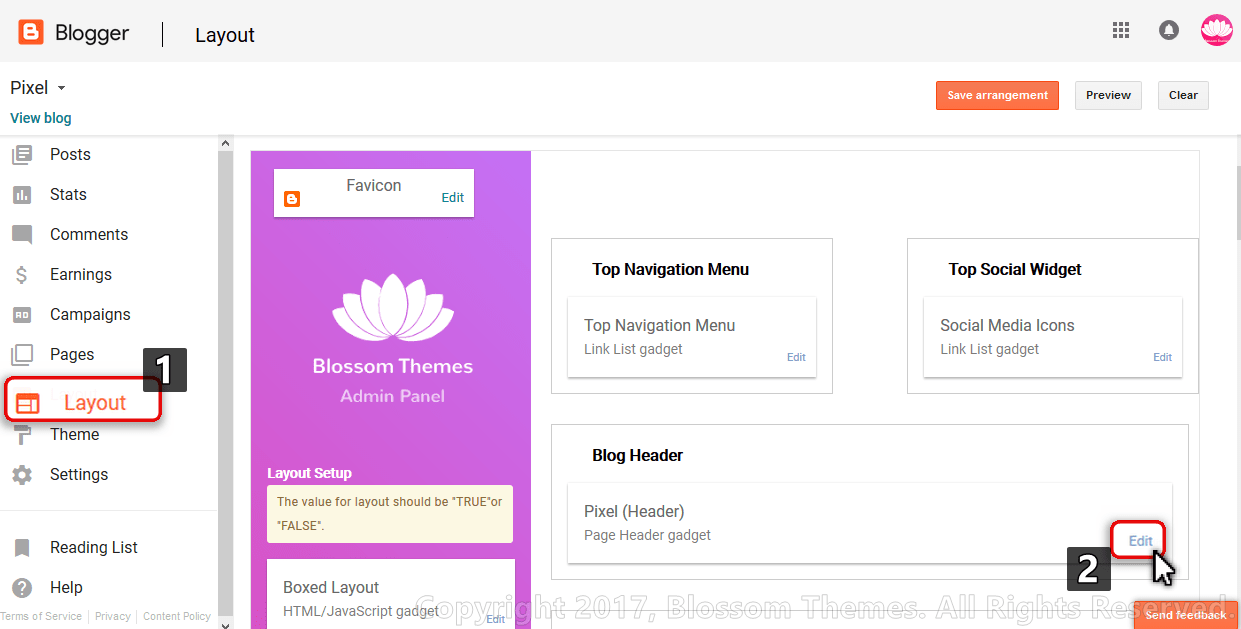Click the View blog link
Screen dimensions: 1241x629
41,118
